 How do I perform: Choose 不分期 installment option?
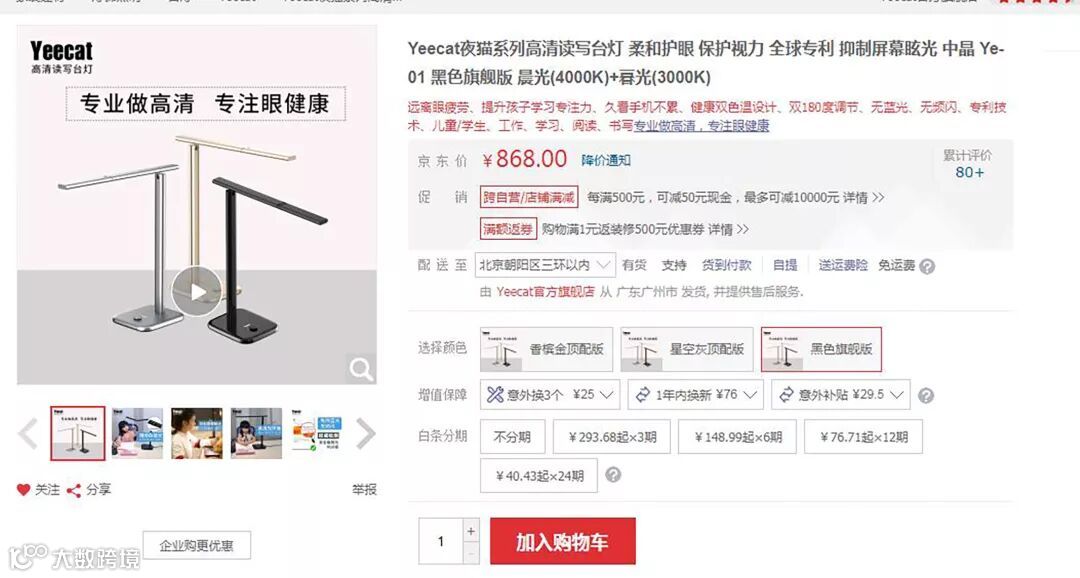pyautogui.click(x=512, y=437)
